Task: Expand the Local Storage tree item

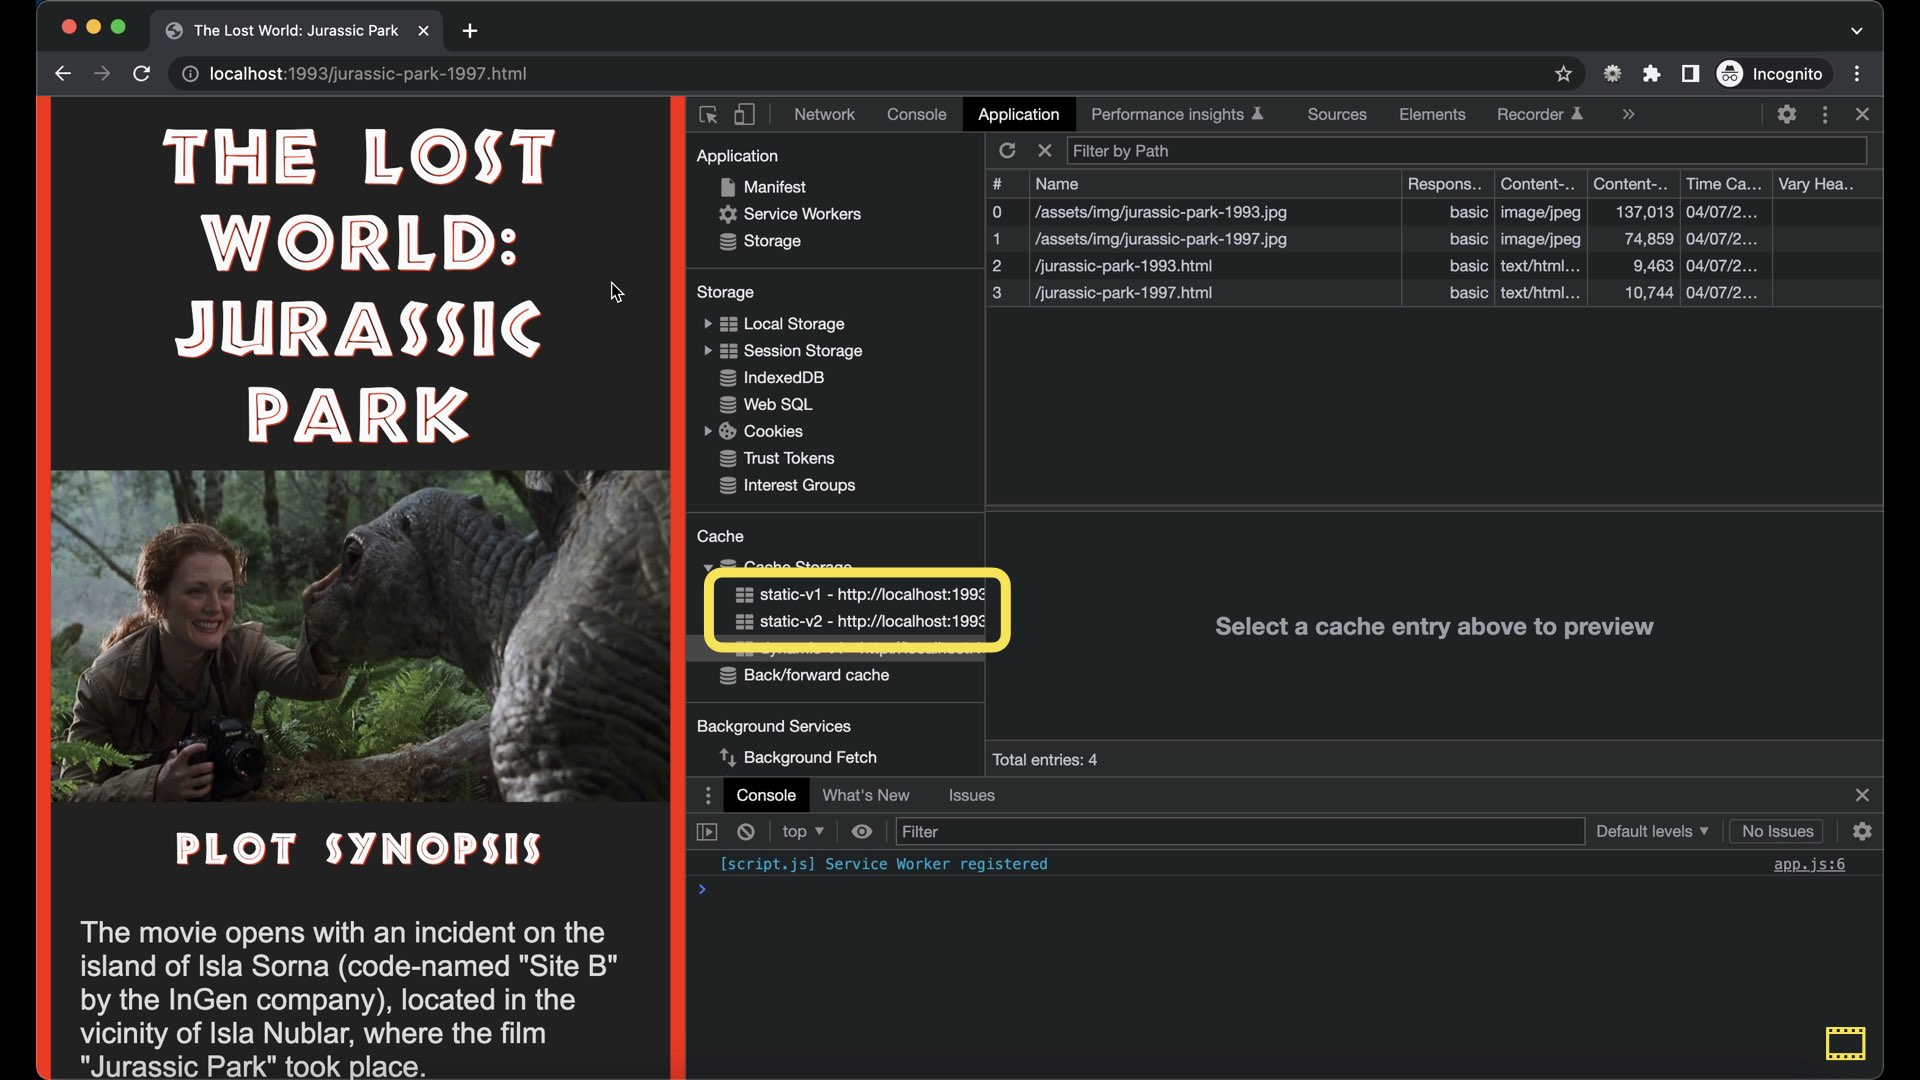Action: [708, 324]
